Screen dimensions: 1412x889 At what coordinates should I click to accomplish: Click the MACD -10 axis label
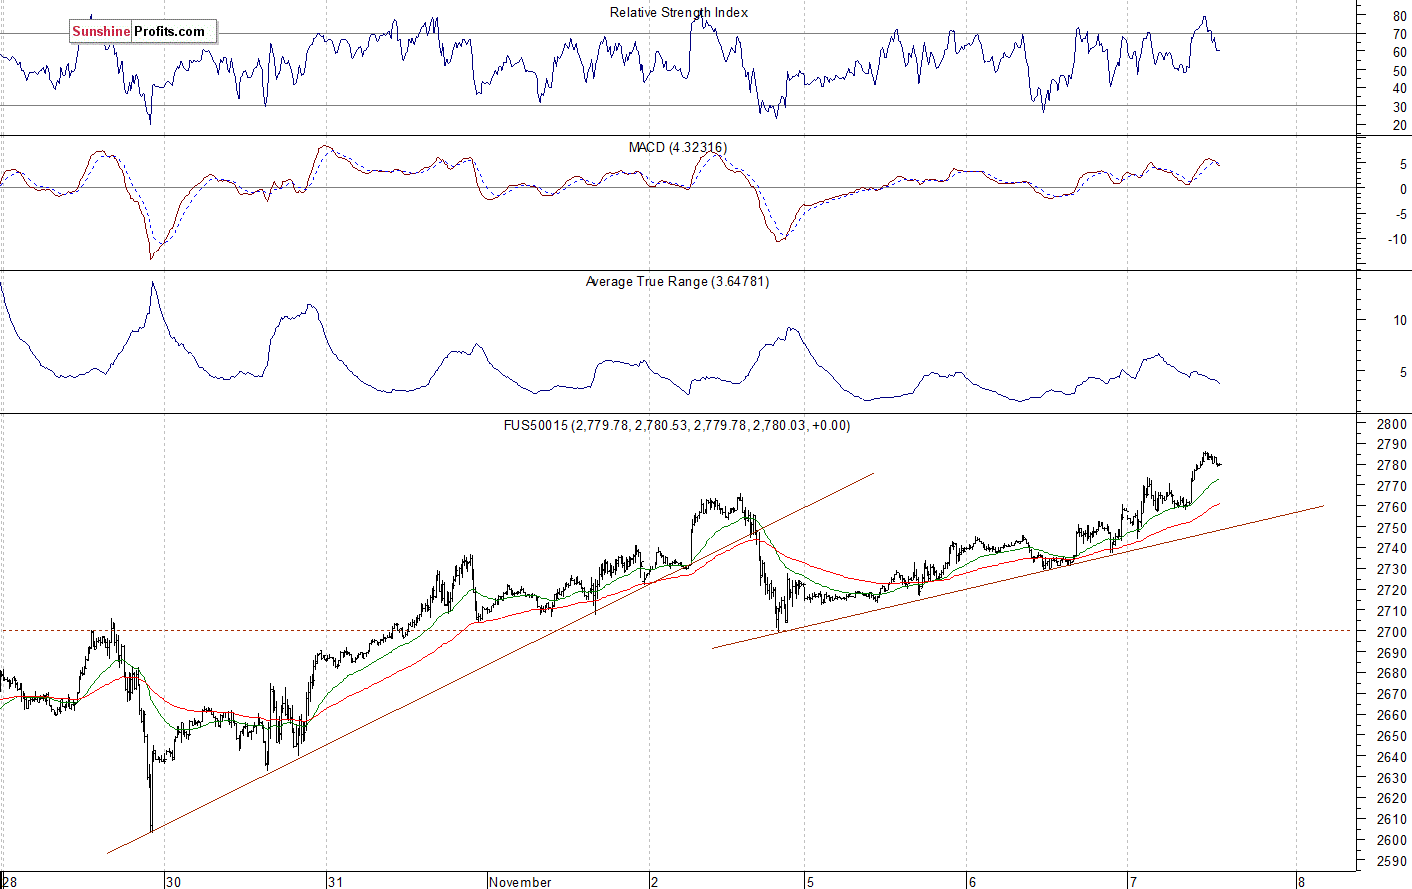pos(1396,240)
